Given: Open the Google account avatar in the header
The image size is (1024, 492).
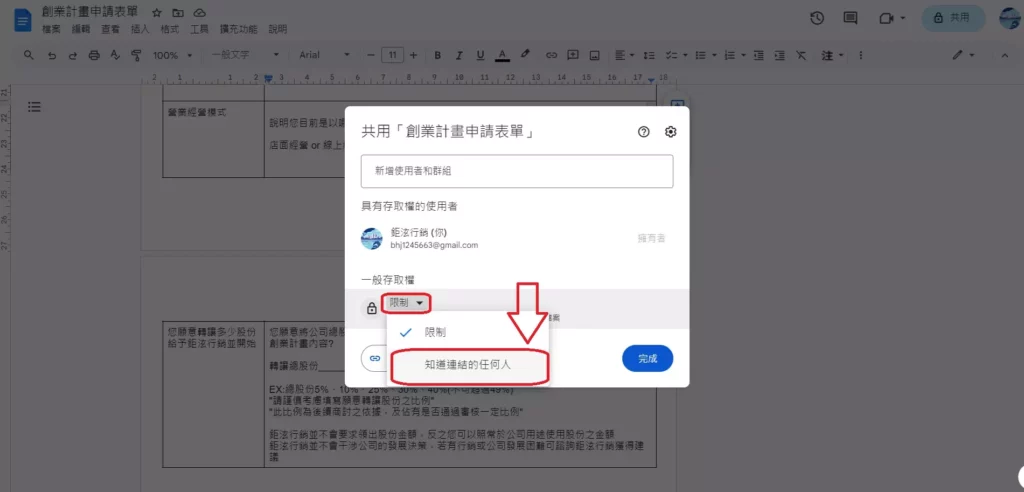Looking at the screenshot, I should pos(1011,18).
